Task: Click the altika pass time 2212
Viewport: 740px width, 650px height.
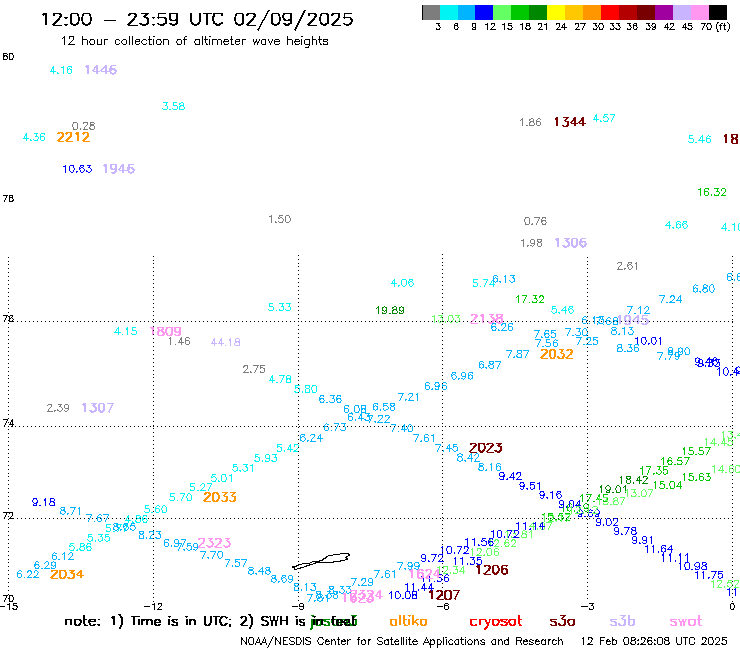Action: (x=73, y=137)
